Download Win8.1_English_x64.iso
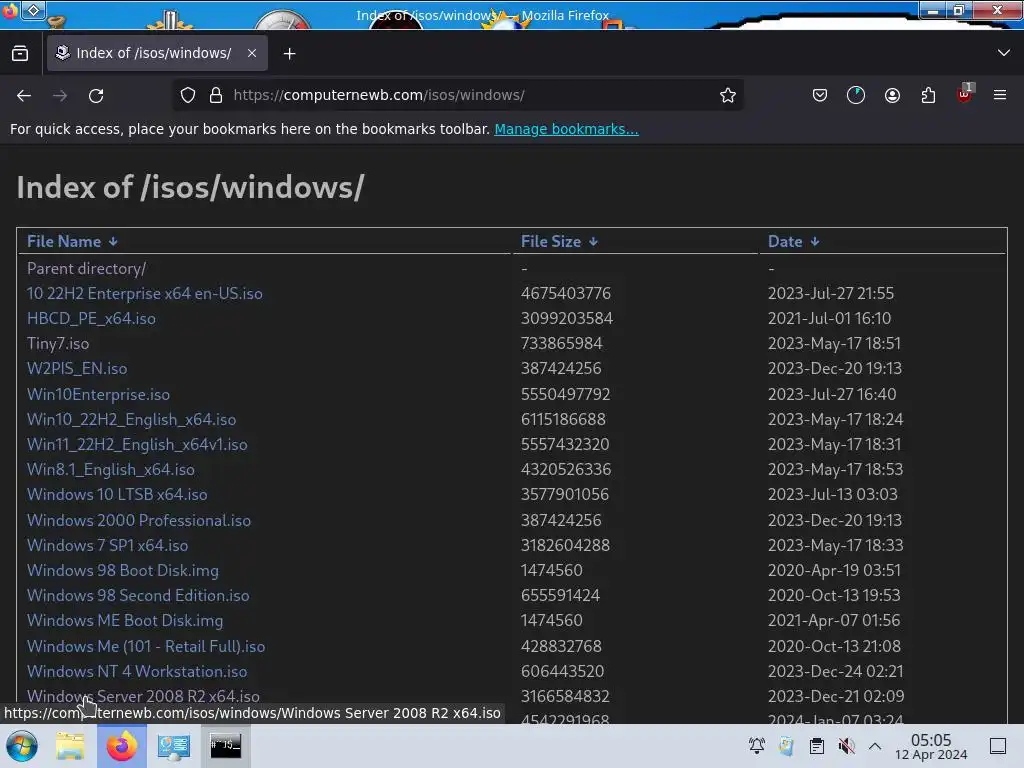The height and width of the screenshot is (768, 1024). (110, 470)
